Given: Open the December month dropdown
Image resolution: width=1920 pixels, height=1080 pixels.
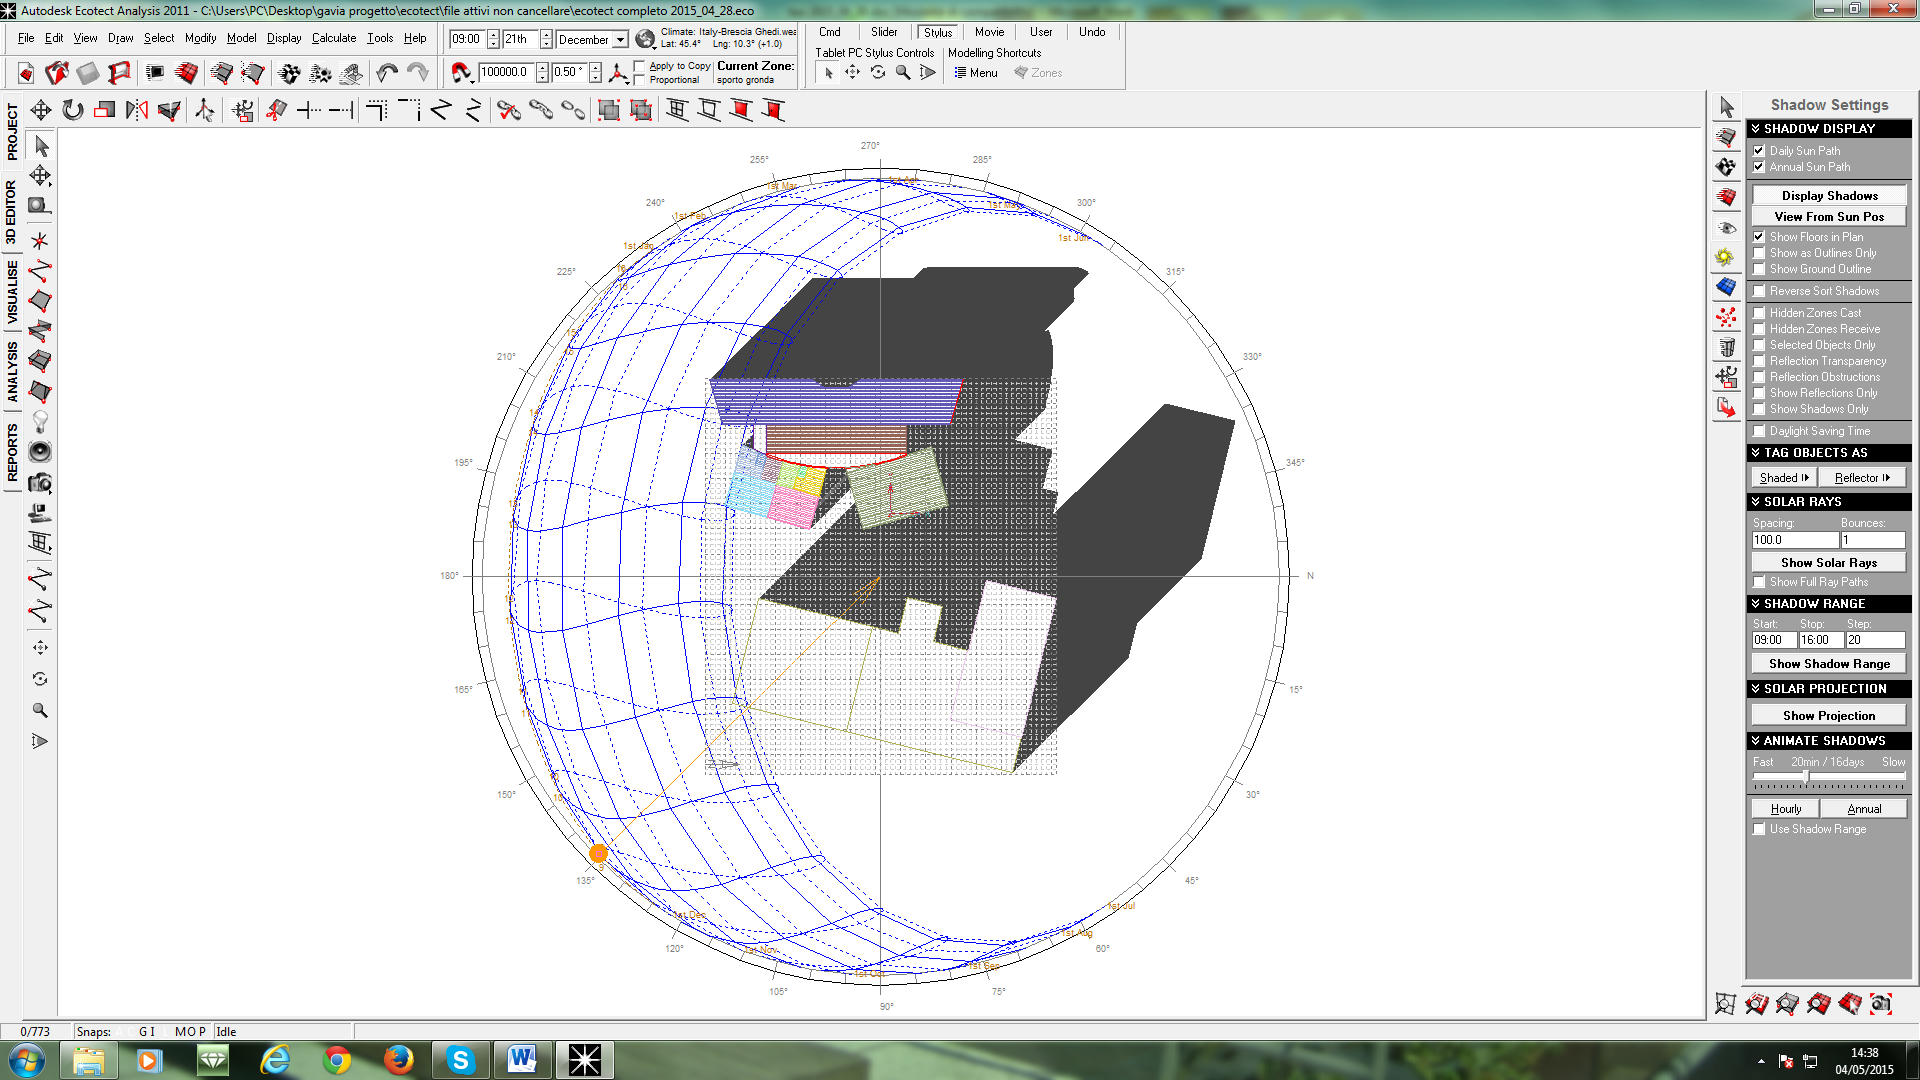Looking at the screenshot, I should coord(620,40).
